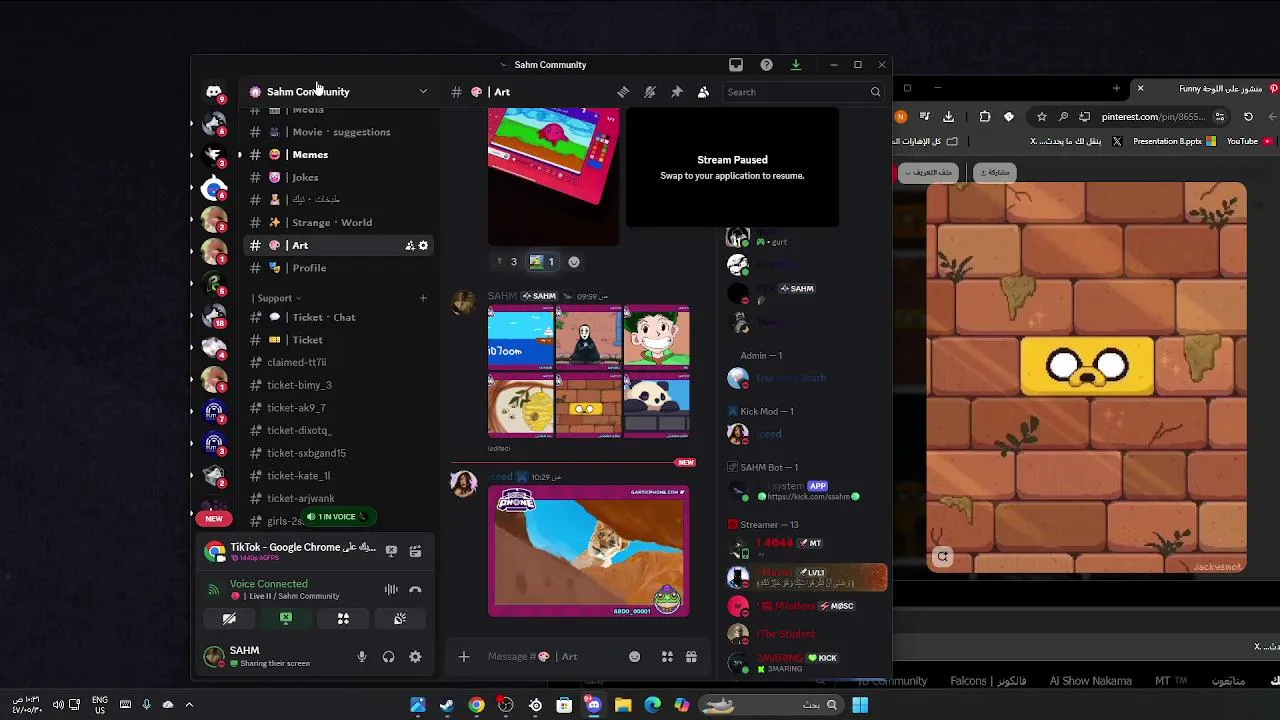
Task: Focus the Discord Search field
Action: (803, 92)
